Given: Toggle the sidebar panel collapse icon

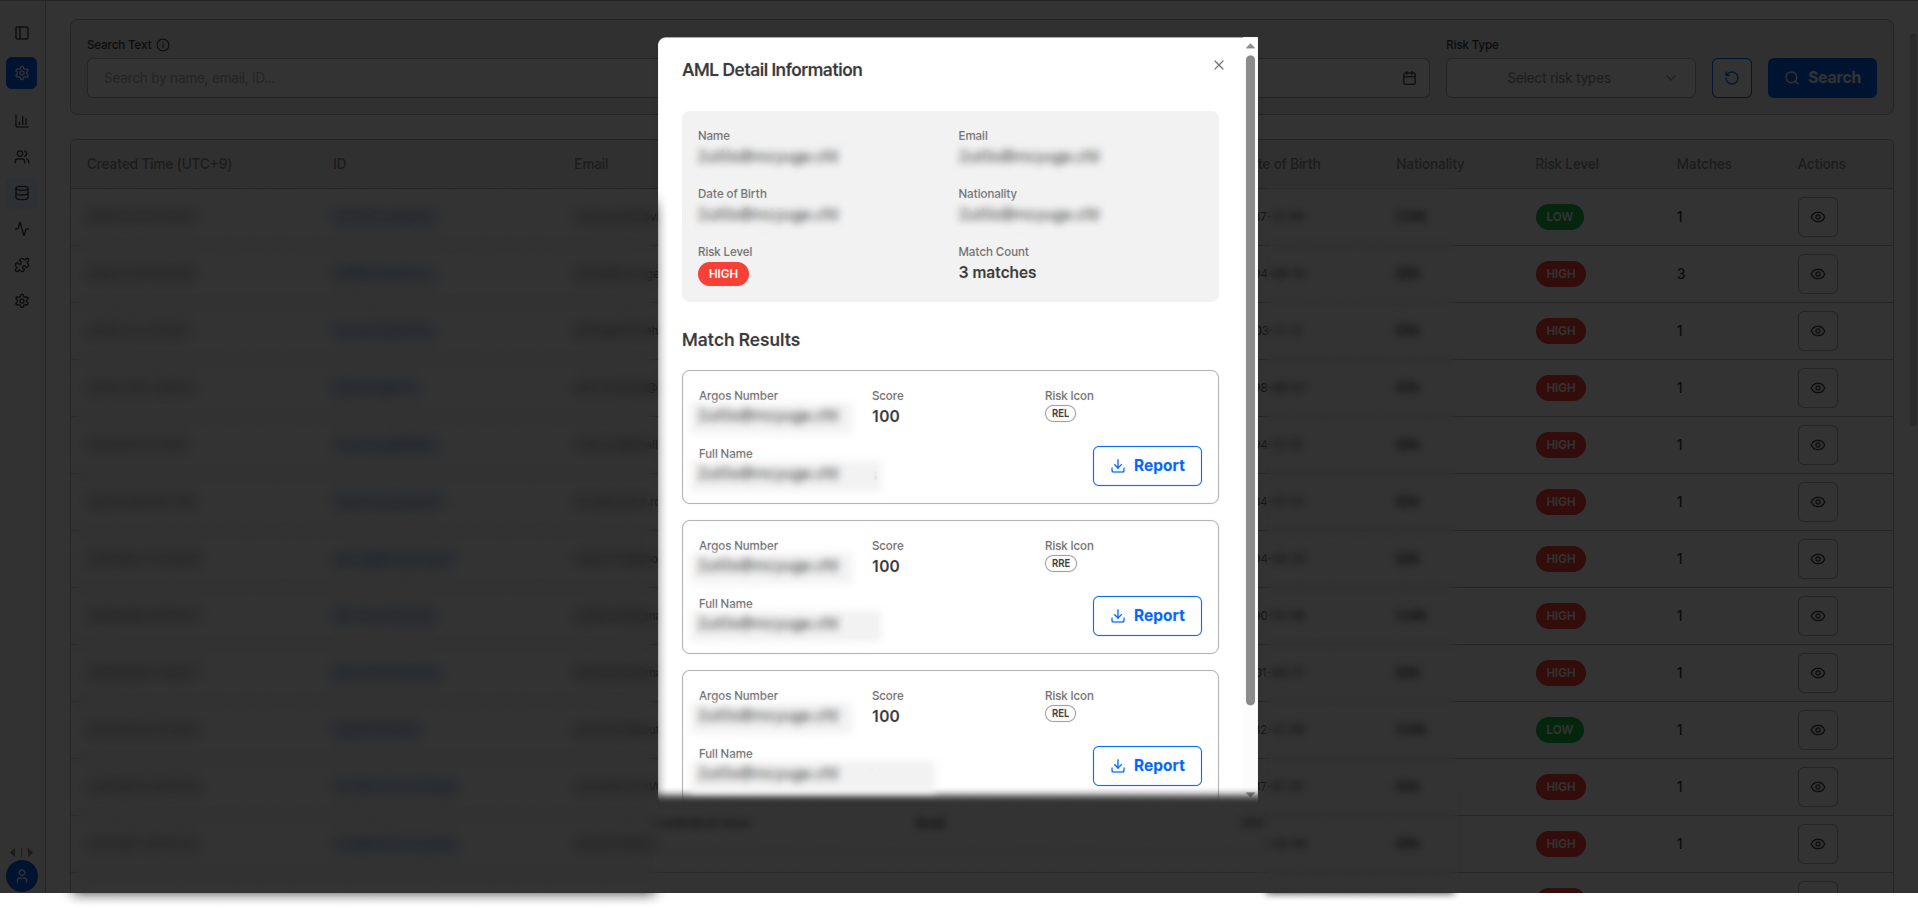Looking at the screenshot, I should click(x=22, y=33).
